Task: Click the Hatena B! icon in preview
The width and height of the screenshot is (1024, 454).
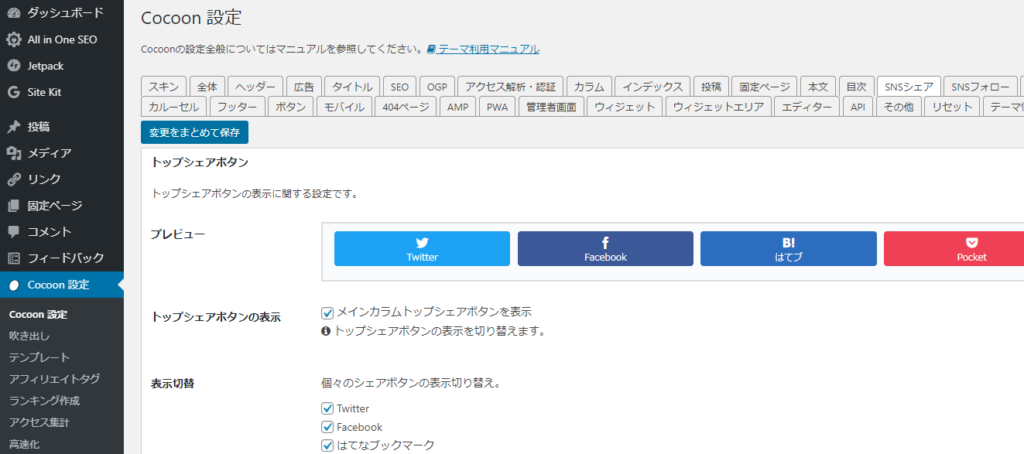Action: tap(788, 244)
